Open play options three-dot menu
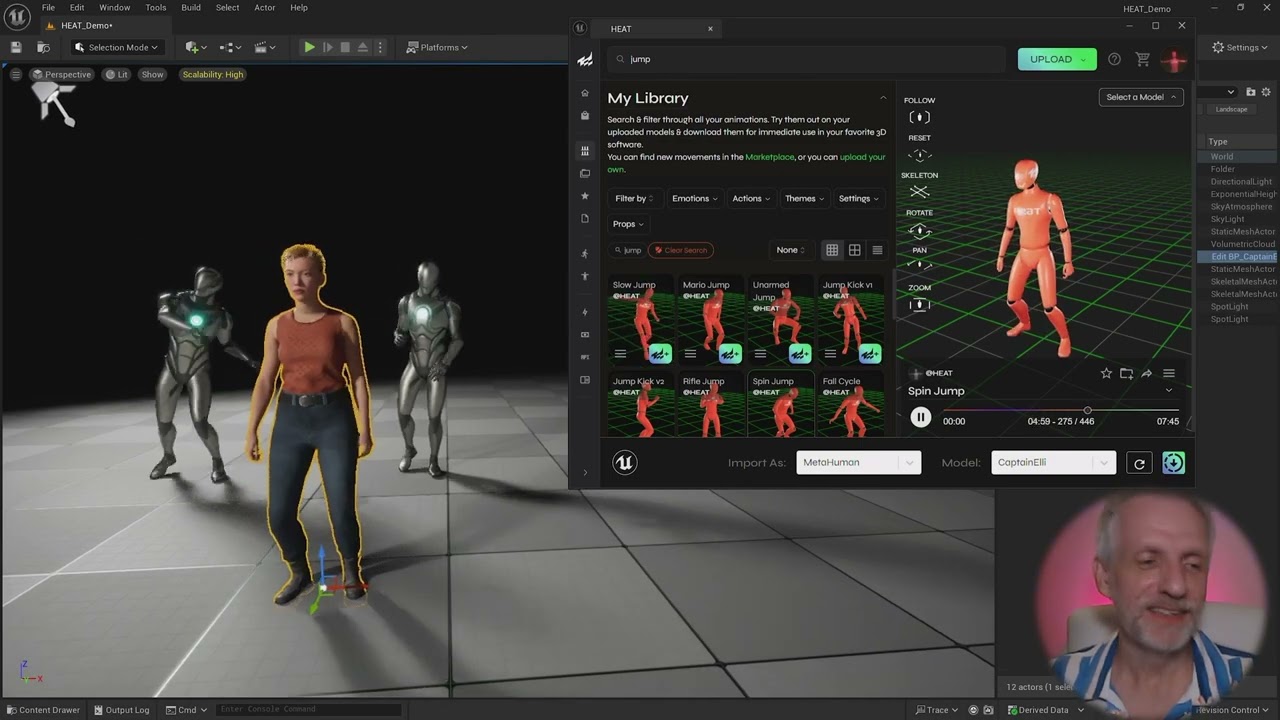The width and height of the screenshot is (1280, 720). point(380,47)
